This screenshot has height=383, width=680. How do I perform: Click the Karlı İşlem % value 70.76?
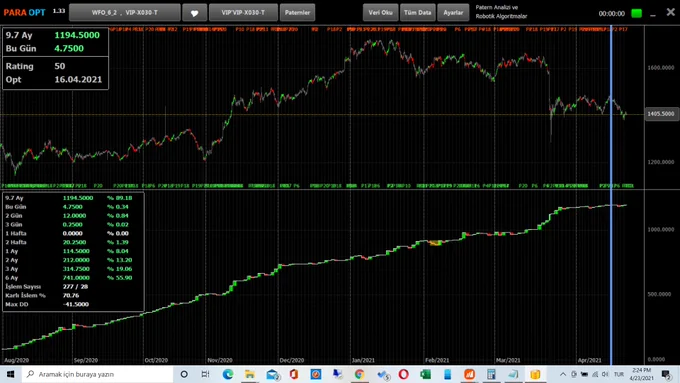(x=71, y=295)
